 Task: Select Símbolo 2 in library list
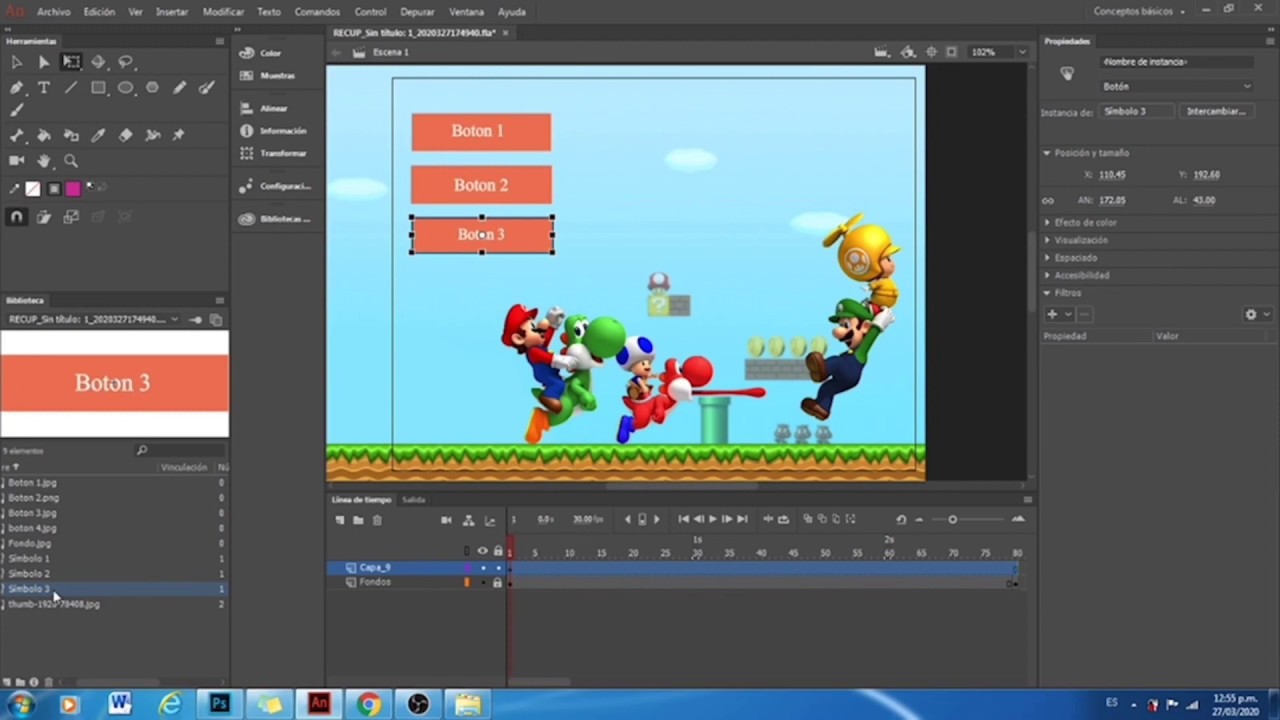point(29,574)
